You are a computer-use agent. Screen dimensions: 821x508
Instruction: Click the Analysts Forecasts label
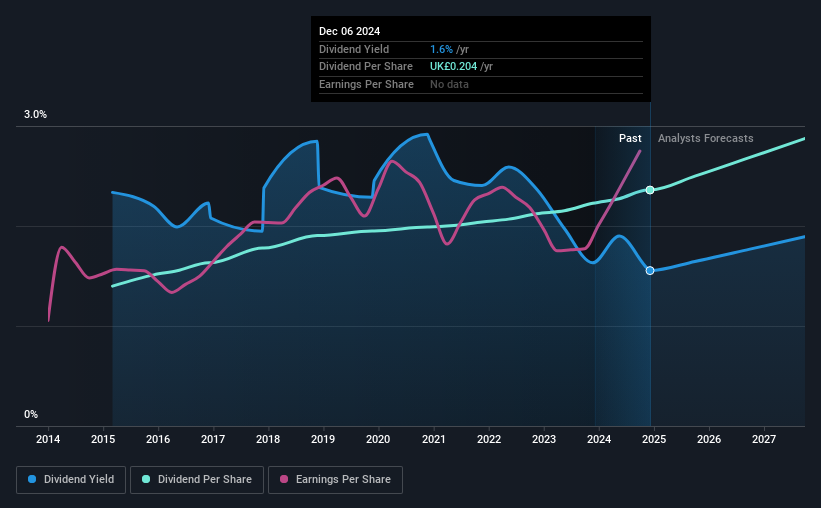705,138
